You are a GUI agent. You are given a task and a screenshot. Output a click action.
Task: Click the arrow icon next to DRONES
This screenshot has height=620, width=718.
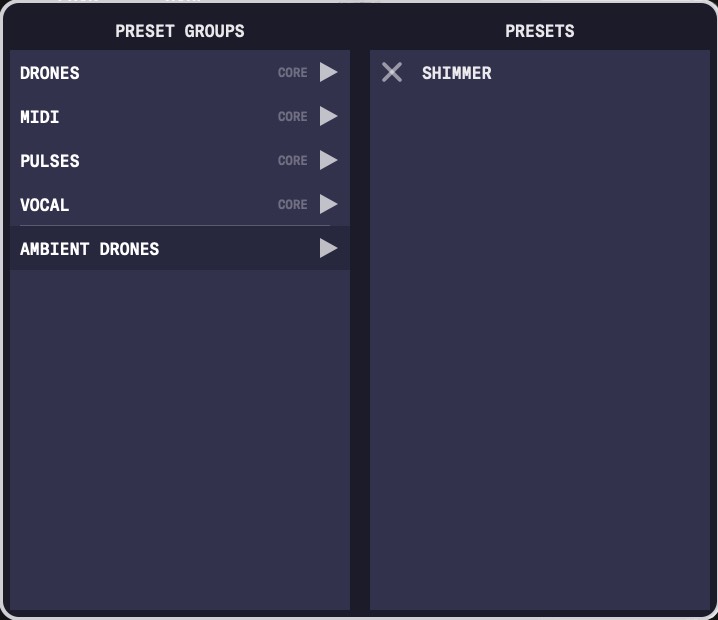tap(328, 72)
